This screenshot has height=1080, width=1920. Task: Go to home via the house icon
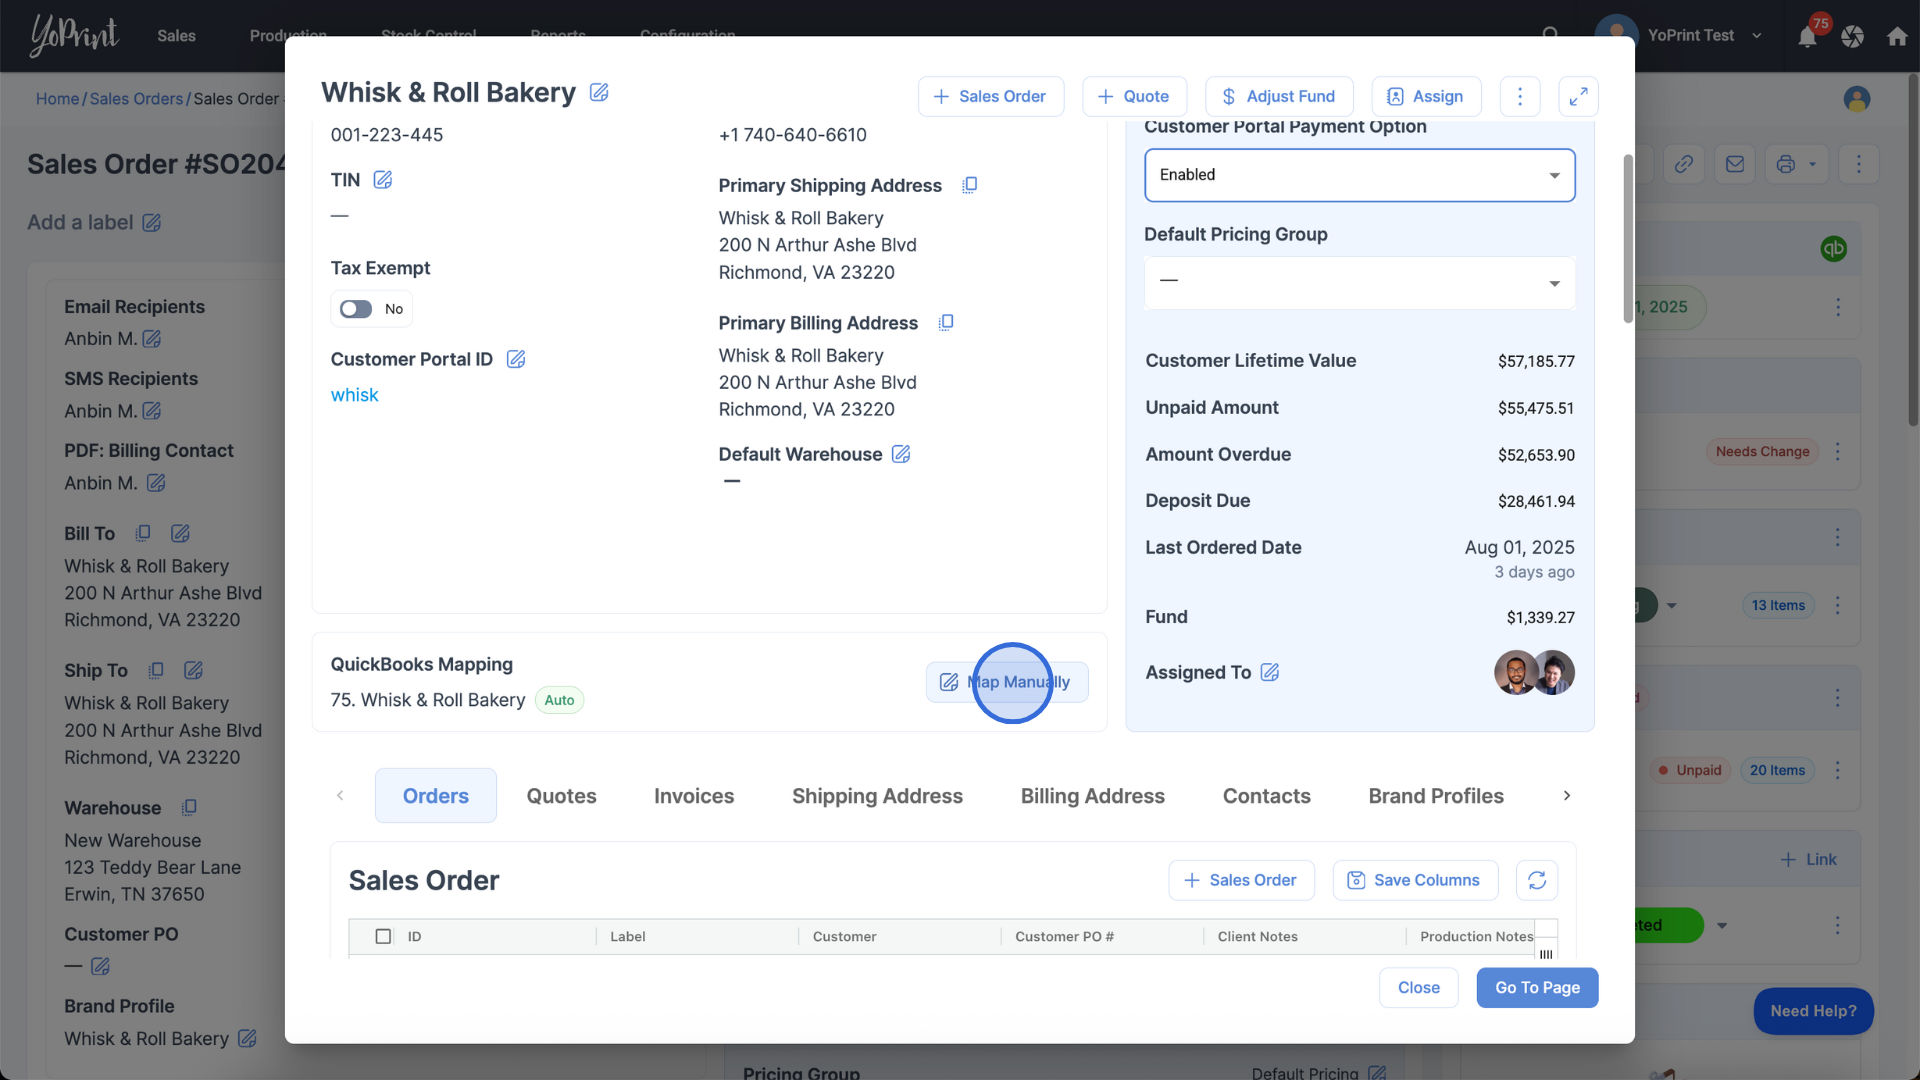click(1897, 37)
